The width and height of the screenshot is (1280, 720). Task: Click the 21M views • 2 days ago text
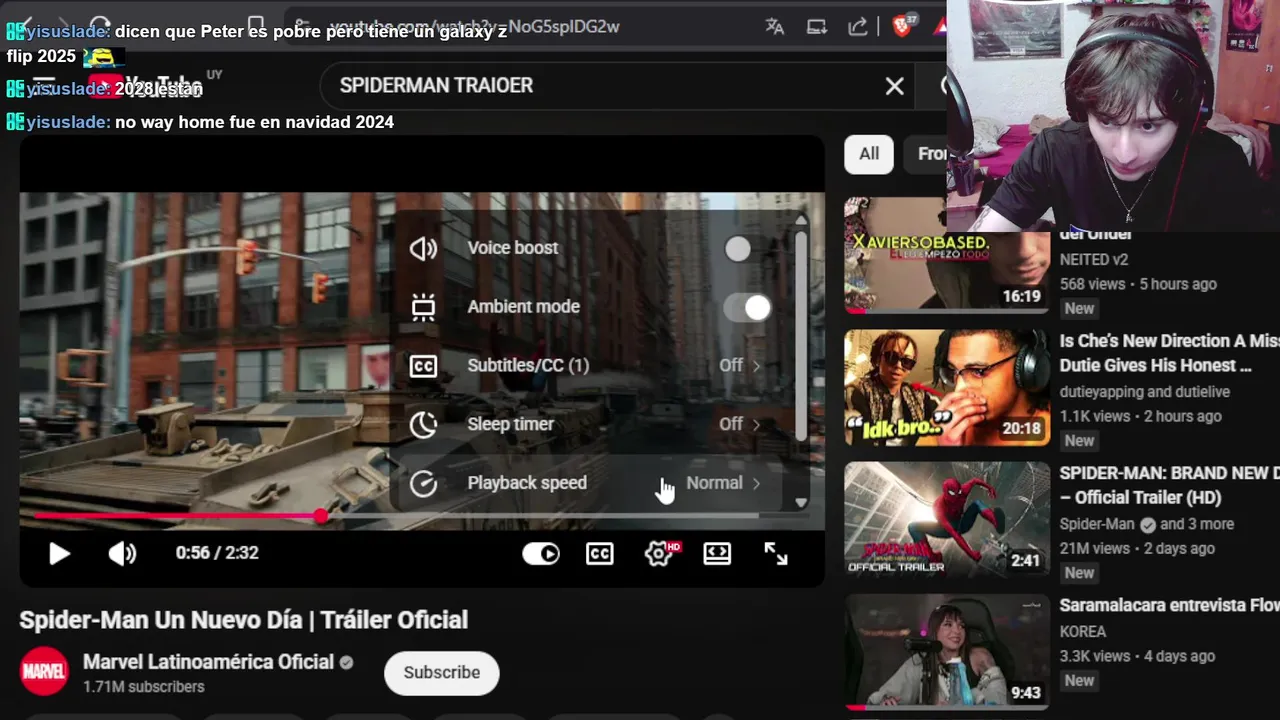1137,549
